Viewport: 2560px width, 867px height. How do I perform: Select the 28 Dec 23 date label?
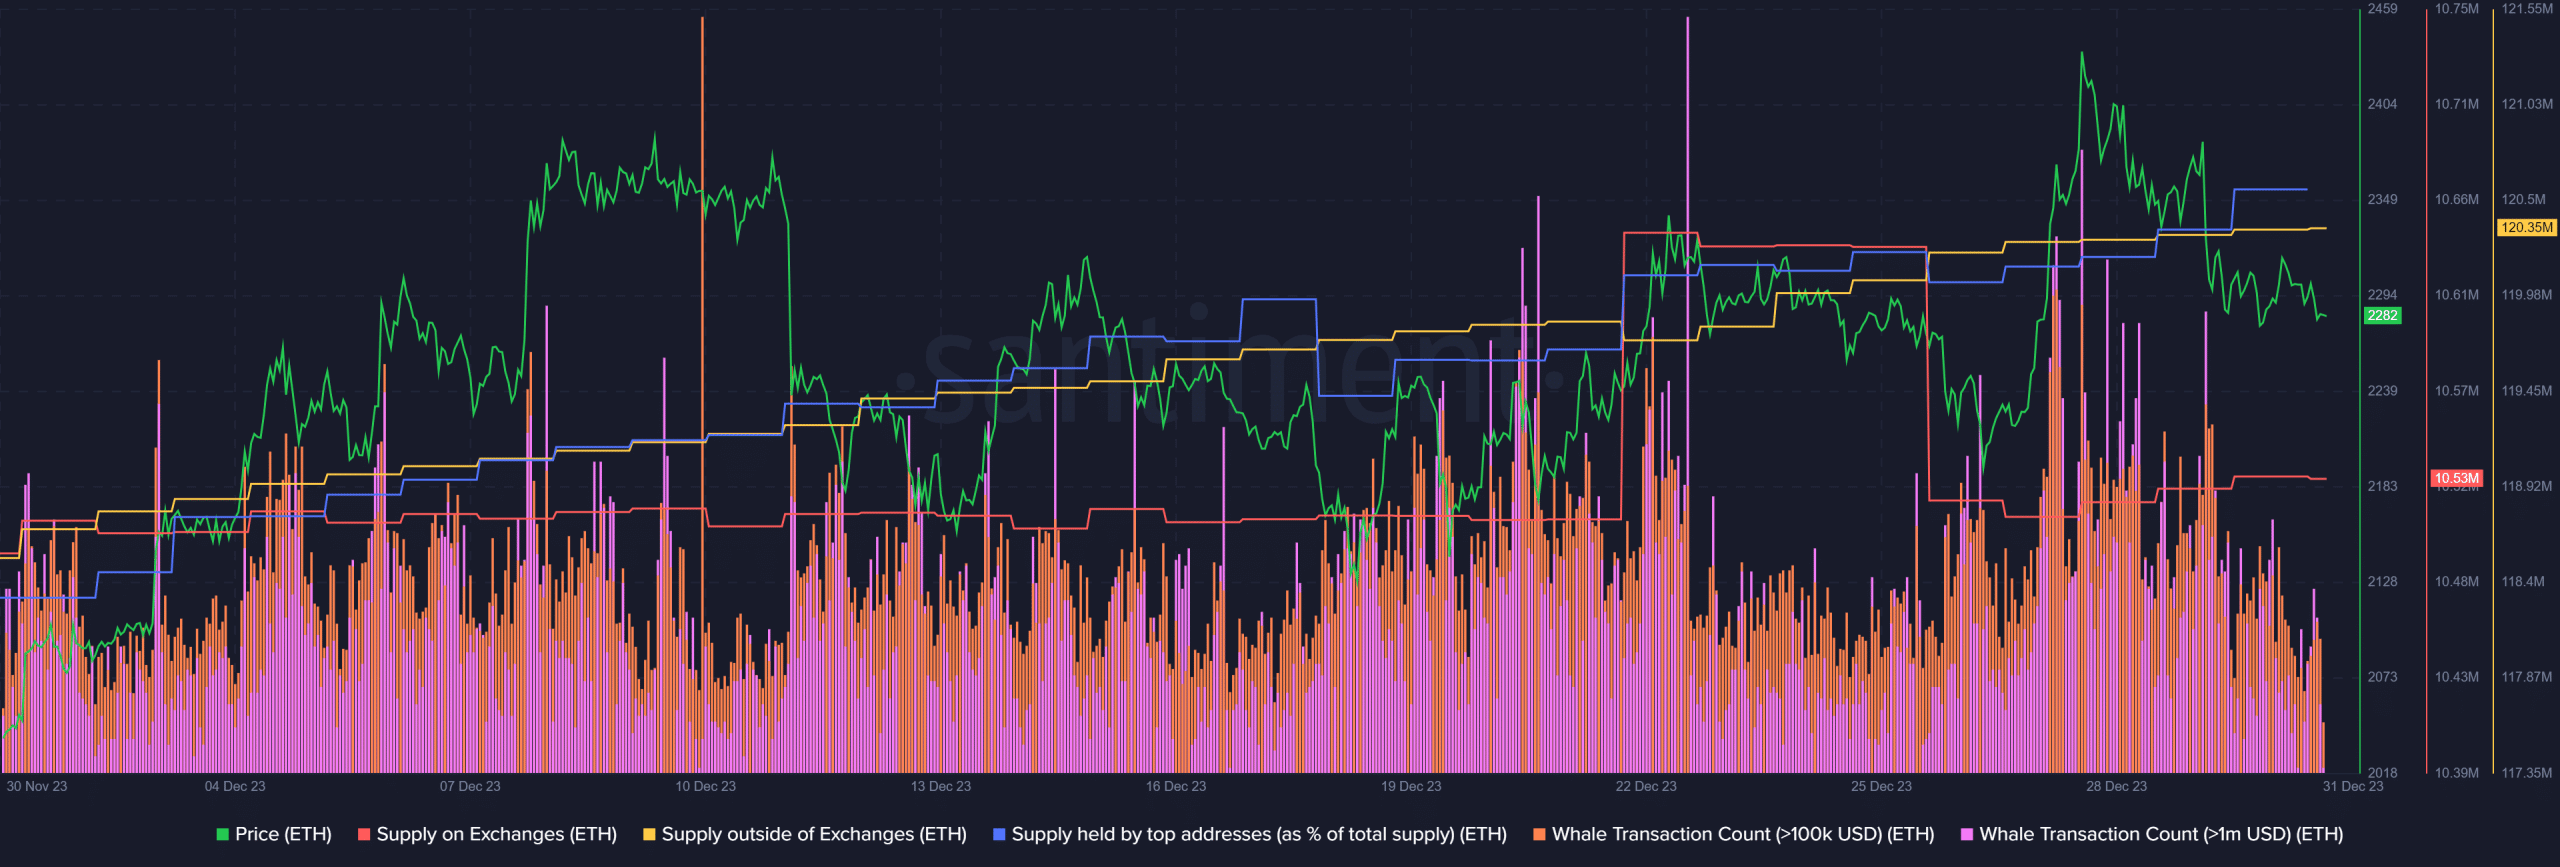pos(2116,786)
